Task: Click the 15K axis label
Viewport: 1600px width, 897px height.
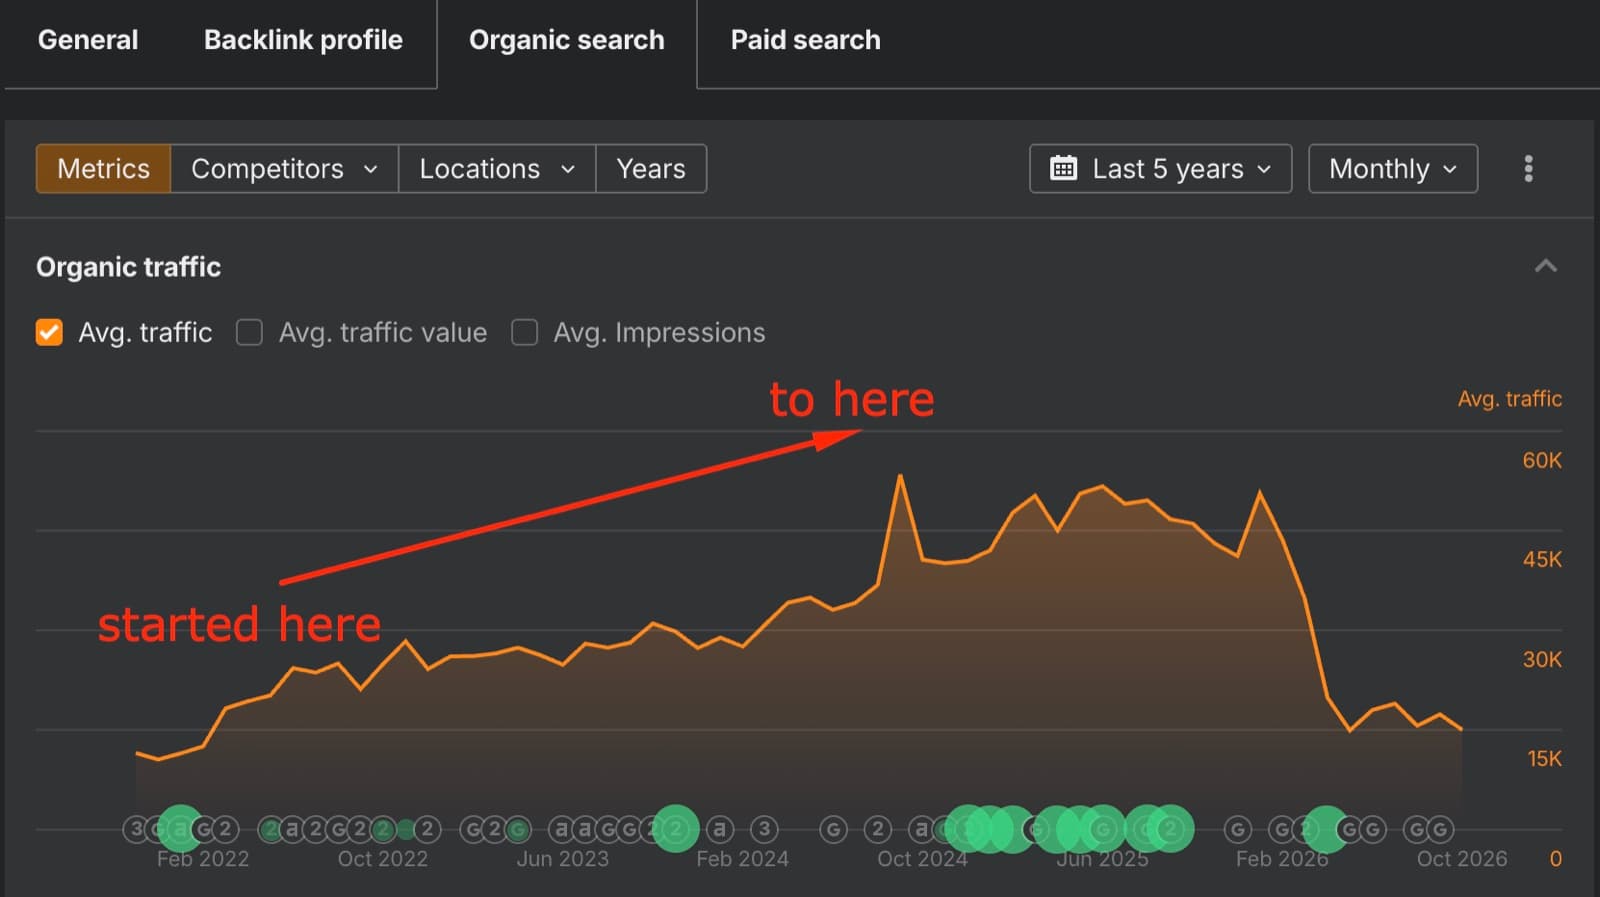Action: tap(1544, 758)
